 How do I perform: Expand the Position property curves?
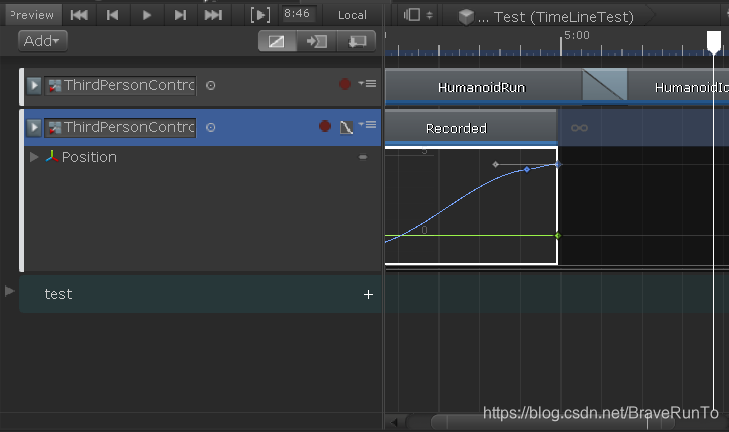point(34,157)
